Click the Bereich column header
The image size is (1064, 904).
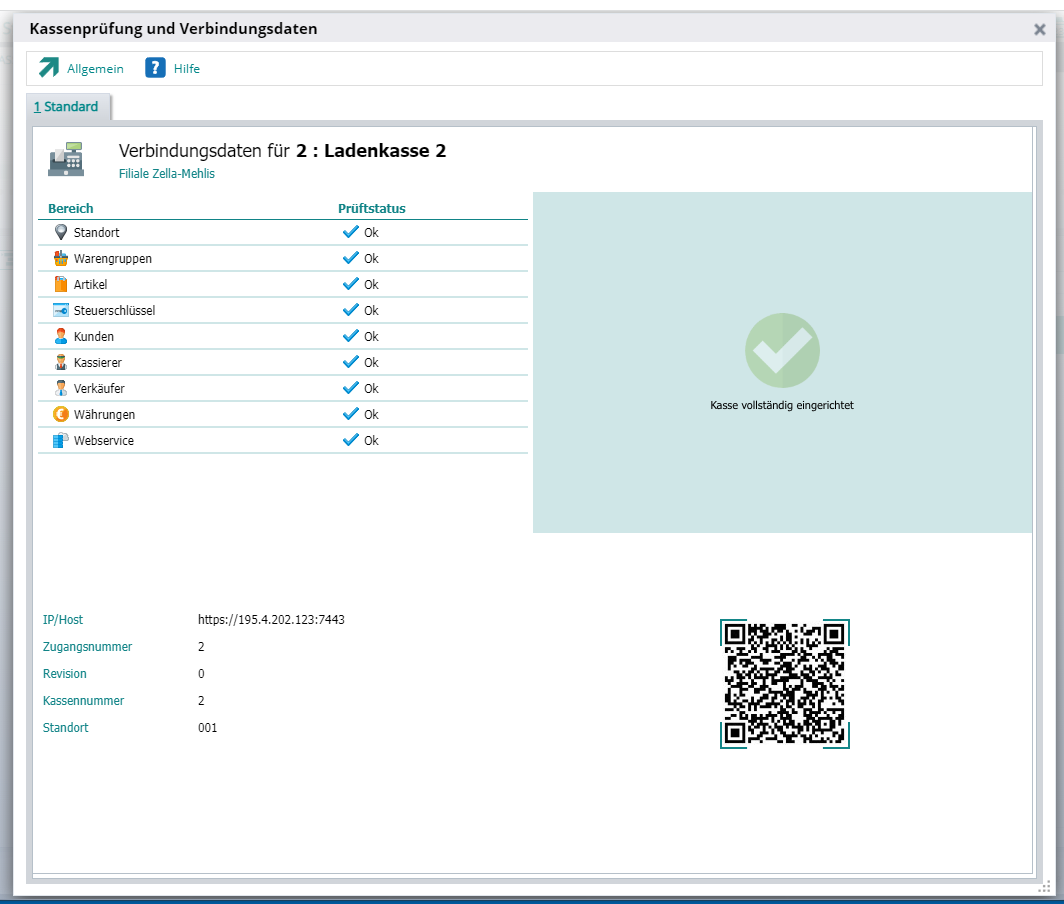[70, 209]
